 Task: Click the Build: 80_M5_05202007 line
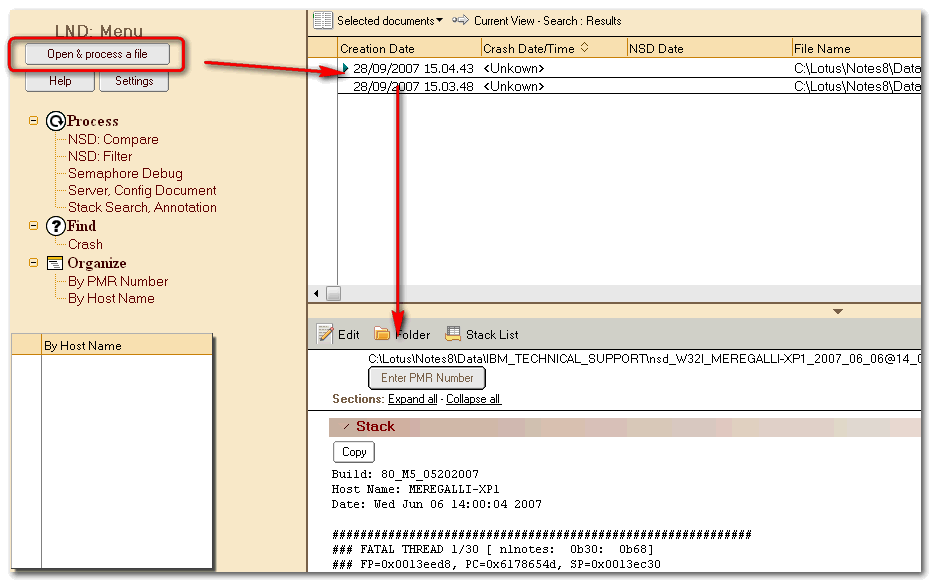(x=405, y=474)
